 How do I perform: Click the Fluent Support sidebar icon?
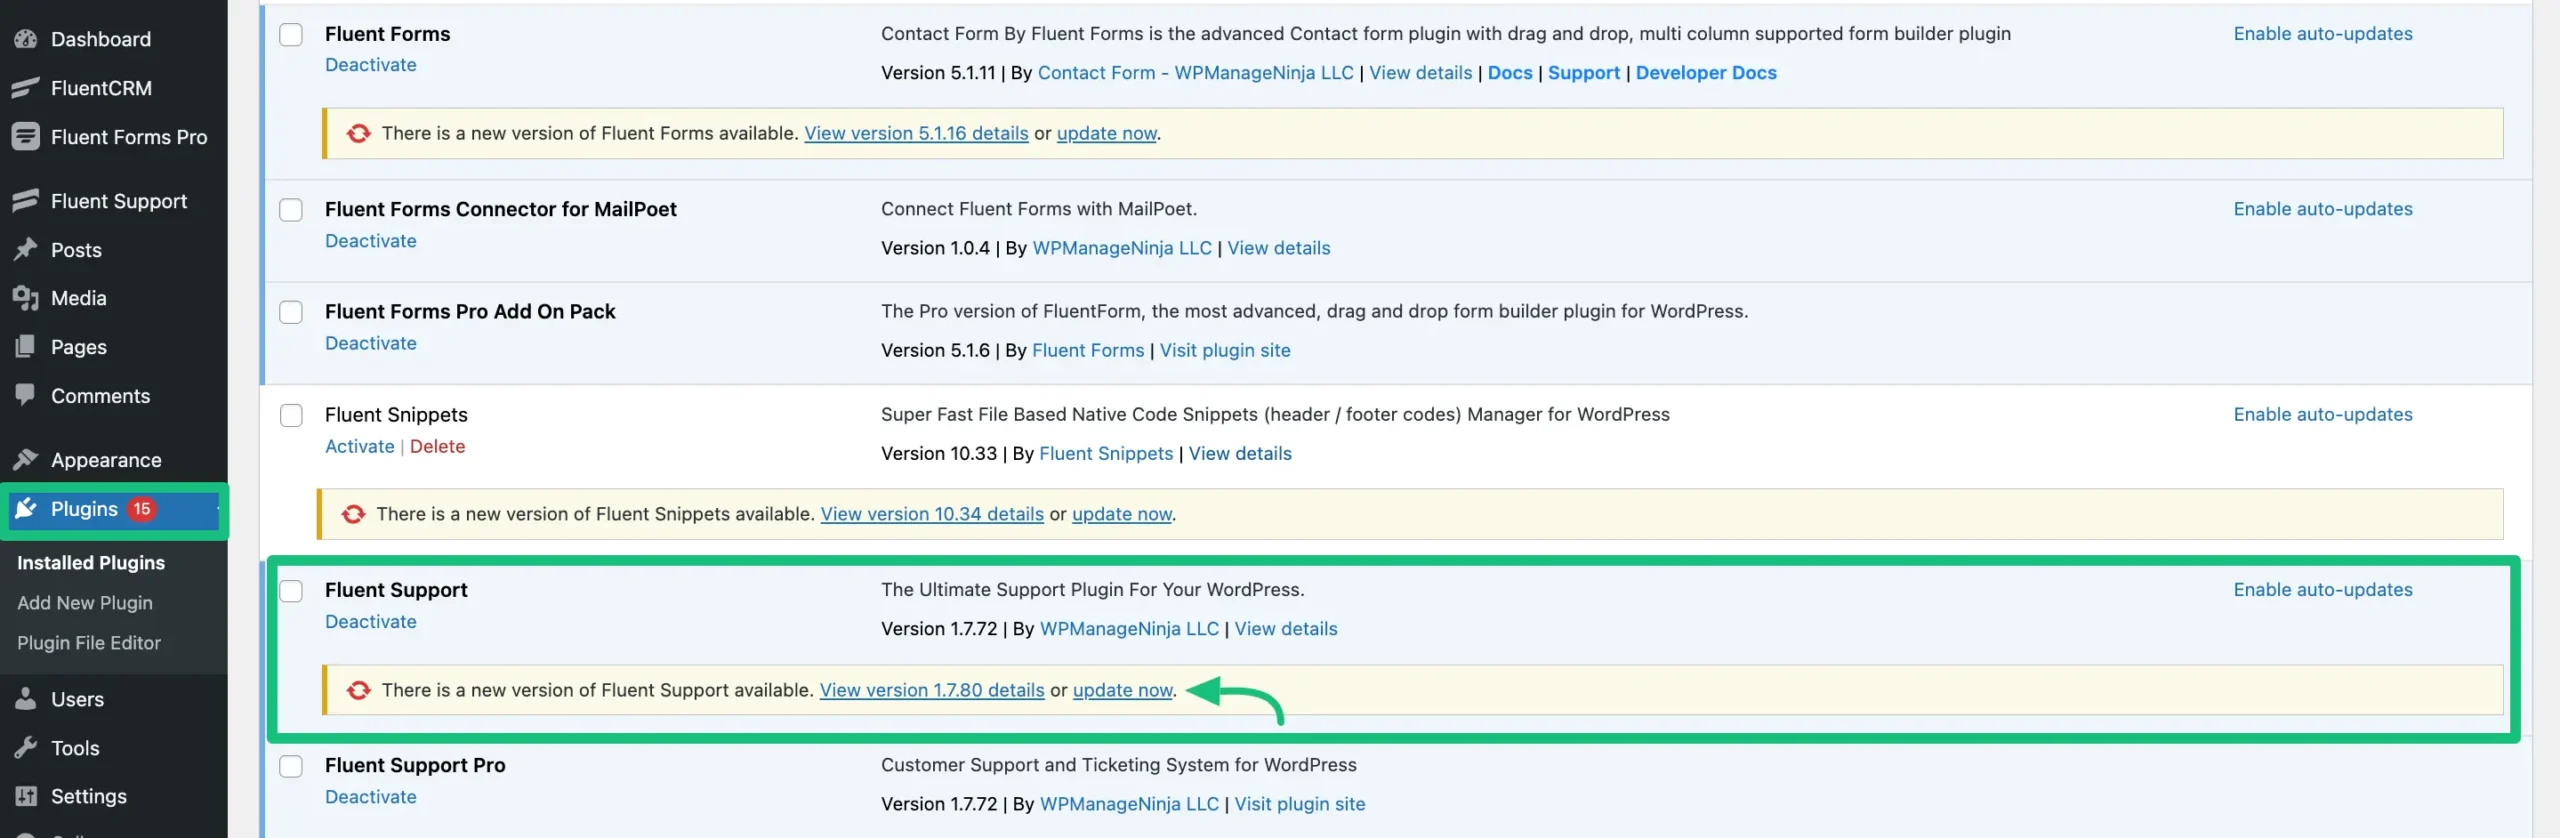pyautogui.click(x=27, y=200)
